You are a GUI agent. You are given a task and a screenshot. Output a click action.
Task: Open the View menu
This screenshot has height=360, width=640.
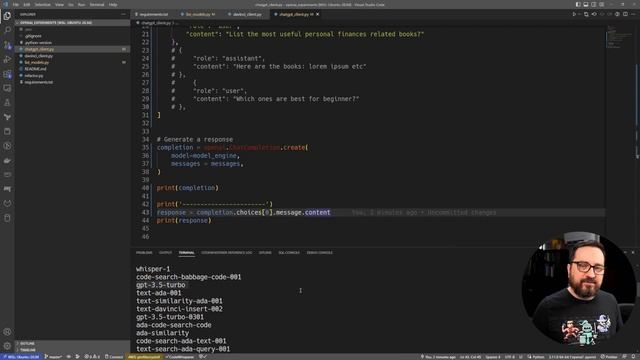59,4
